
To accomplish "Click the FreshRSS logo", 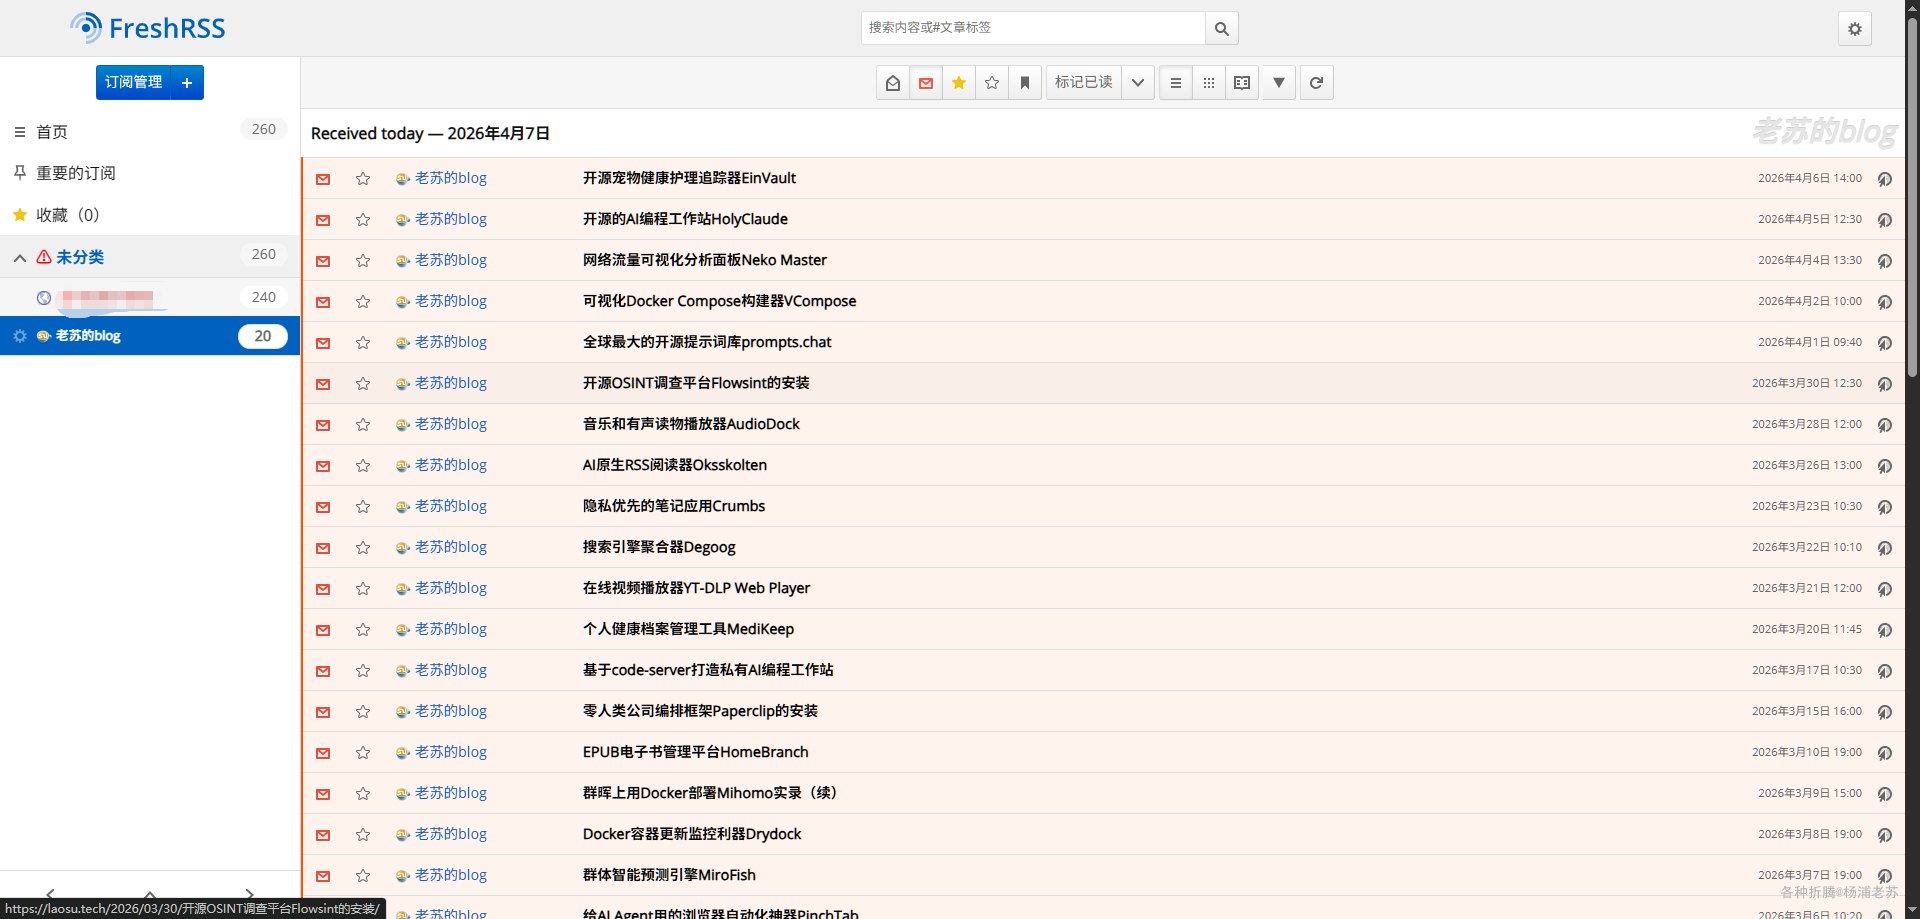I will [x=148, y=28].
